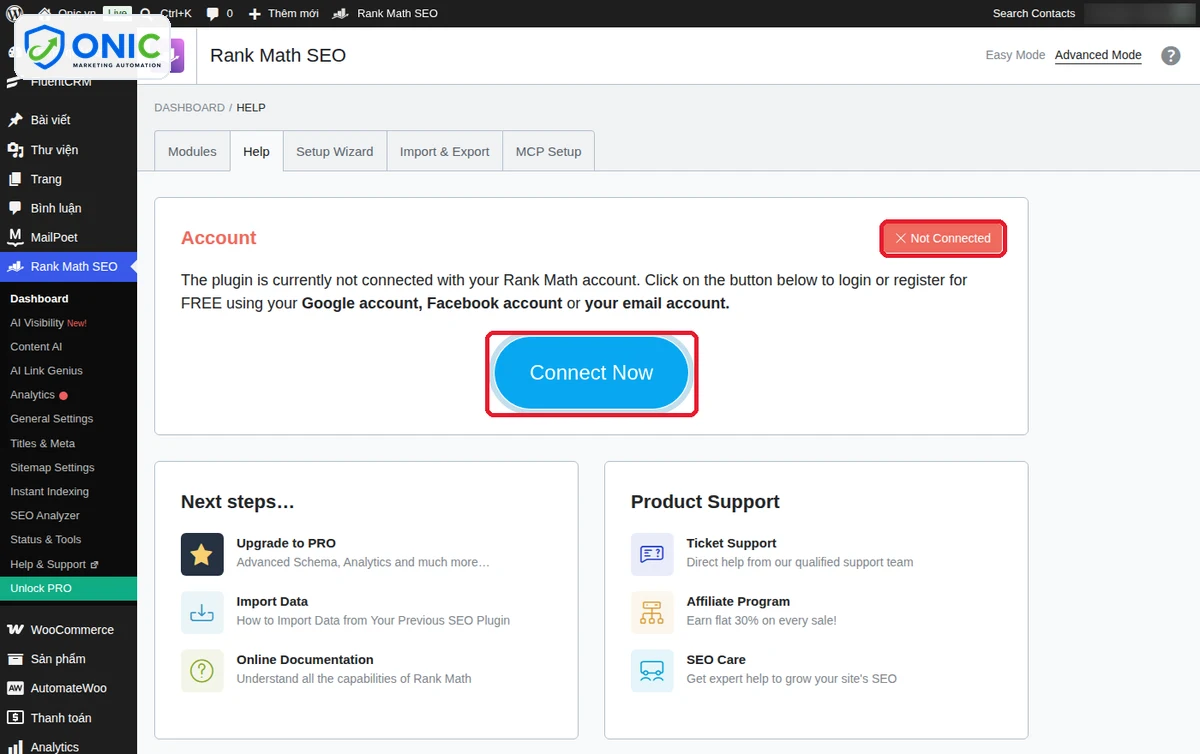Open the Import & Export tab
1200x754 pixels.
pos(444,151)
